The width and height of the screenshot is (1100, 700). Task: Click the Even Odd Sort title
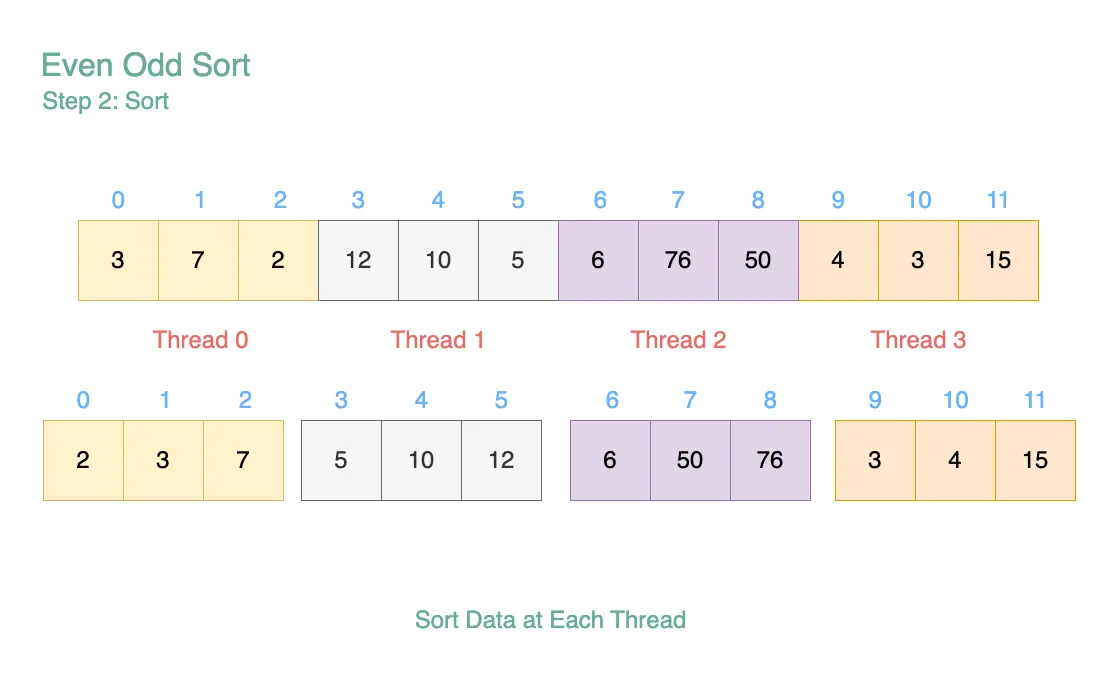point(146,65)
